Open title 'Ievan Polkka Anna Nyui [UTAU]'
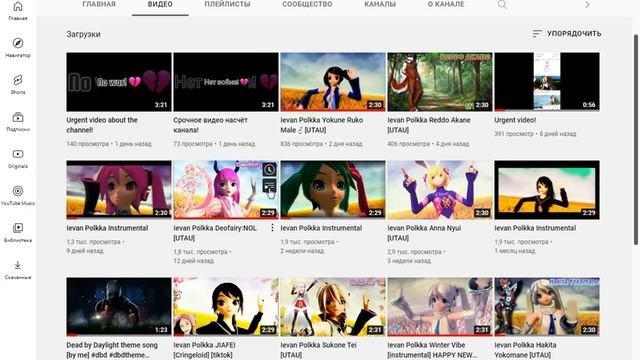The height and width of the screenshot is (360, 640). (x=424, y=233)
